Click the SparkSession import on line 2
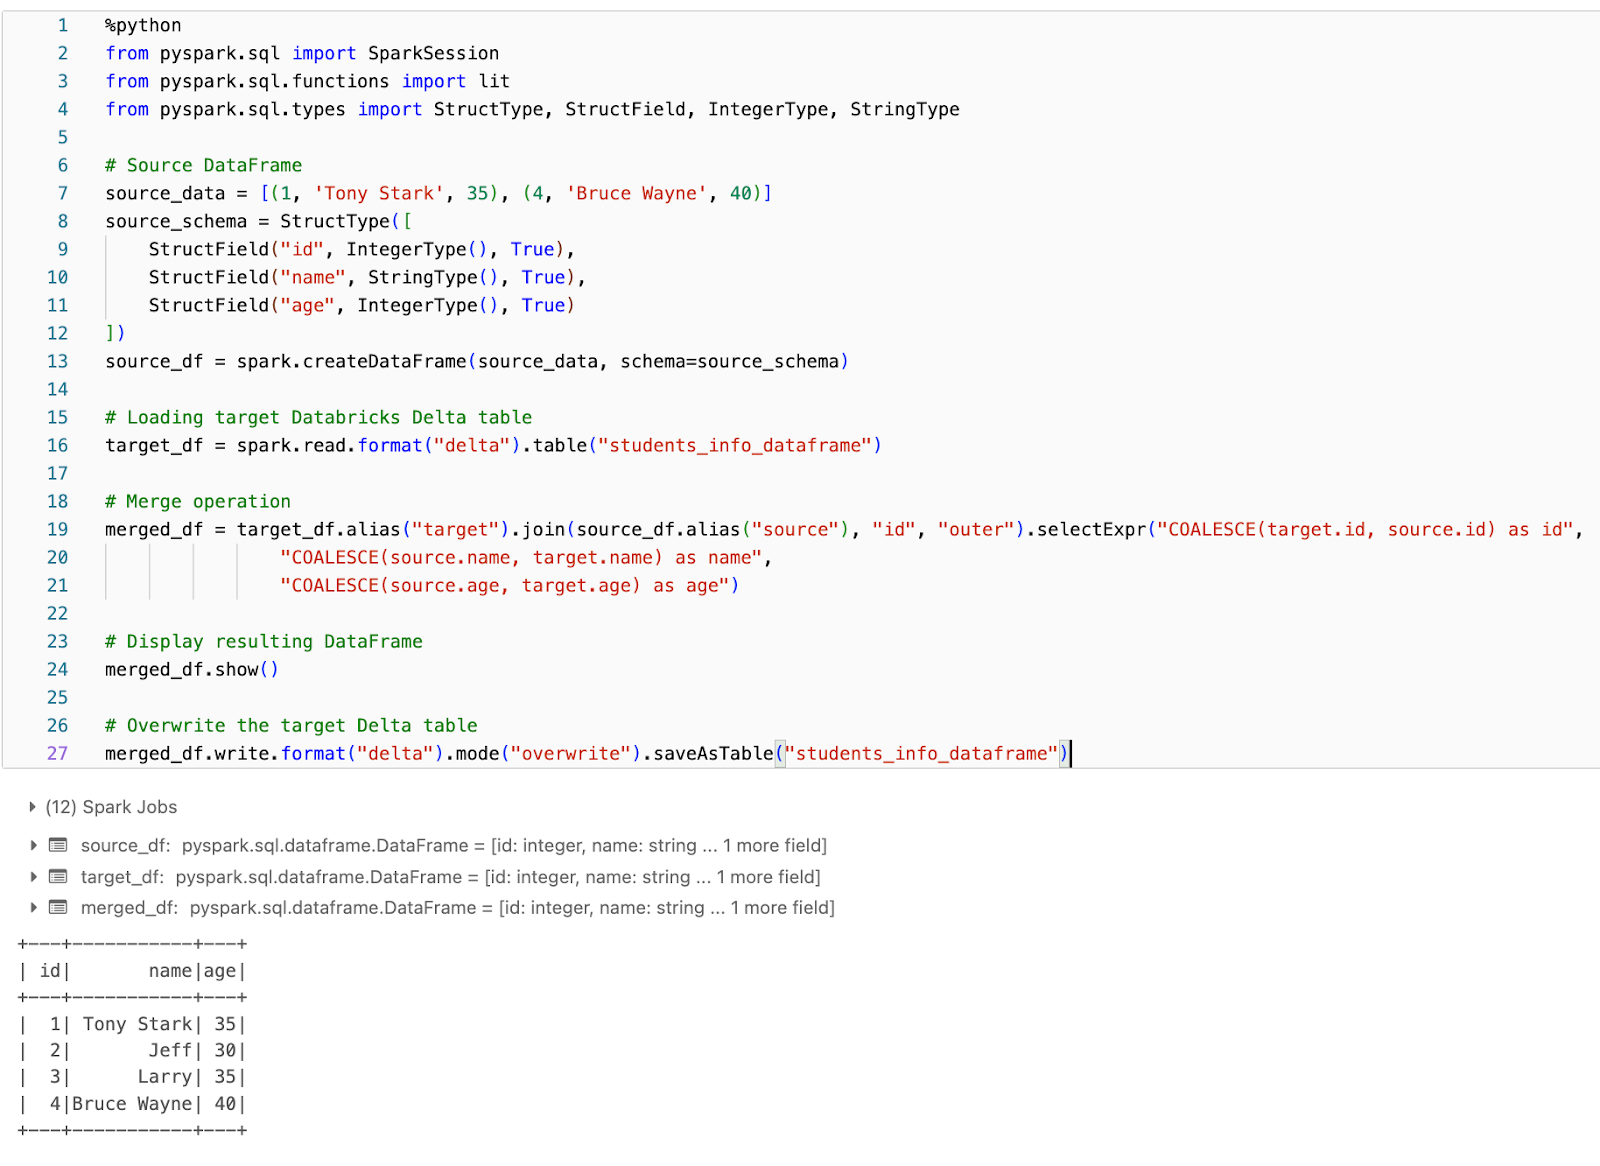1600x1166 pixels. click(434, 53)
